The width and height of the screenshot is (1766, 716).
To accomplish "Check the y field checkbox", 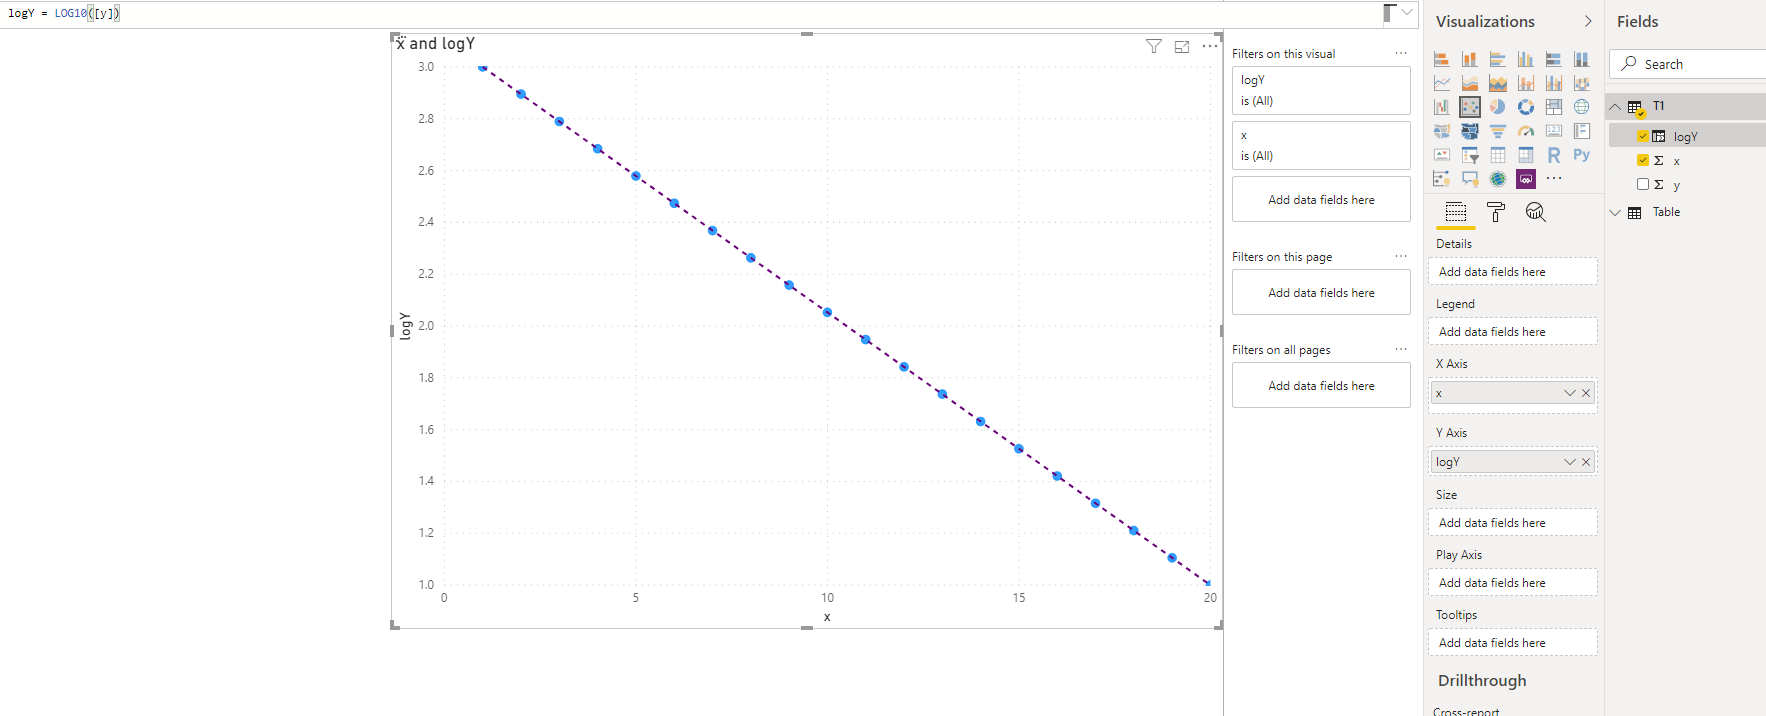I will click(1643, 184).
